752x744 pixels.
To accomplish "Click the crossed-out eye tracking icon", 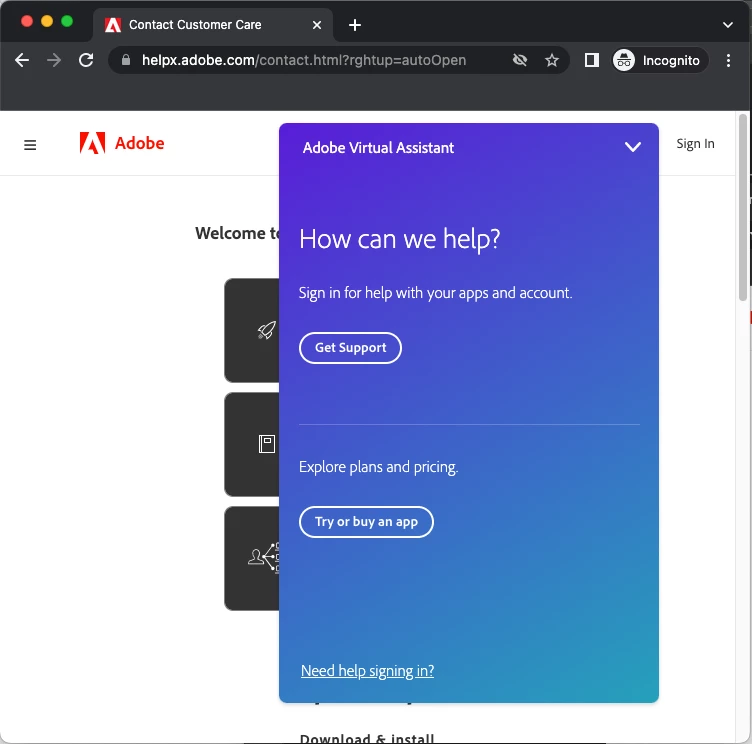I will click(520, 60).
